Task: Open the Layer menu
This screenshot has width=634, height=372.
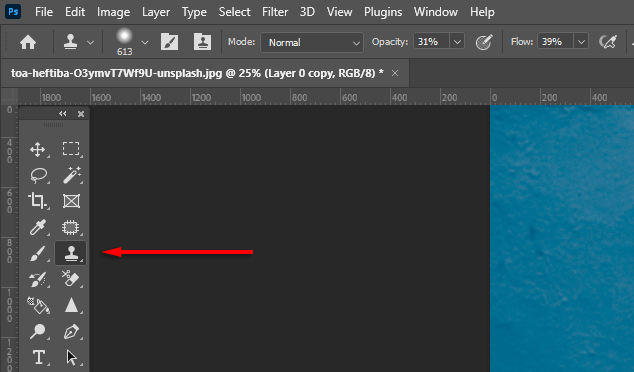Action: [156, 12]
